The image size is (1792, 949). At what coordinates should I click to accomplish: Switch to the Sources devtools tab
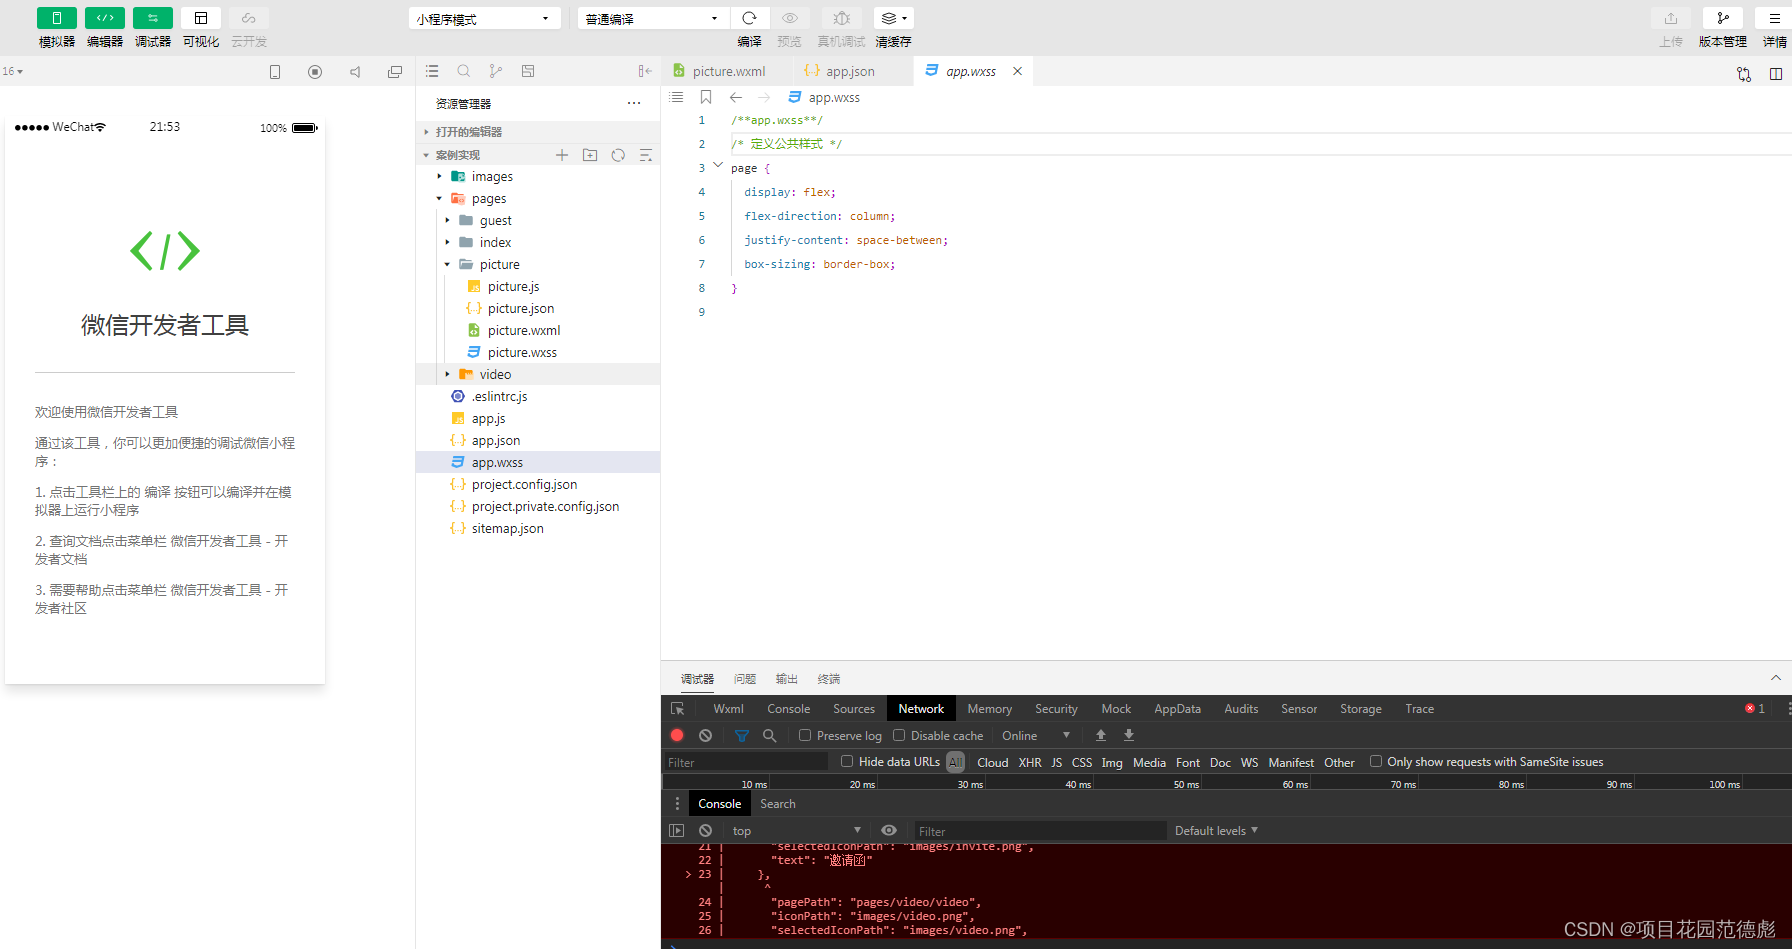coord(854,709)
